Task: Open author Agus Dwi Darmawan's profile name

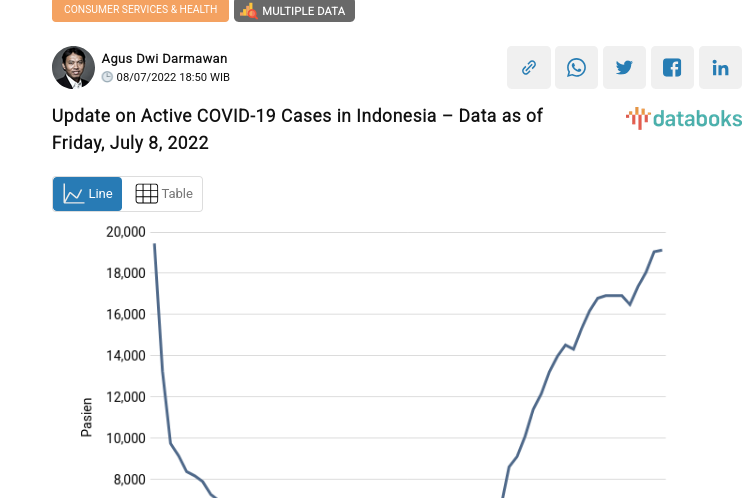Action: 164,58
